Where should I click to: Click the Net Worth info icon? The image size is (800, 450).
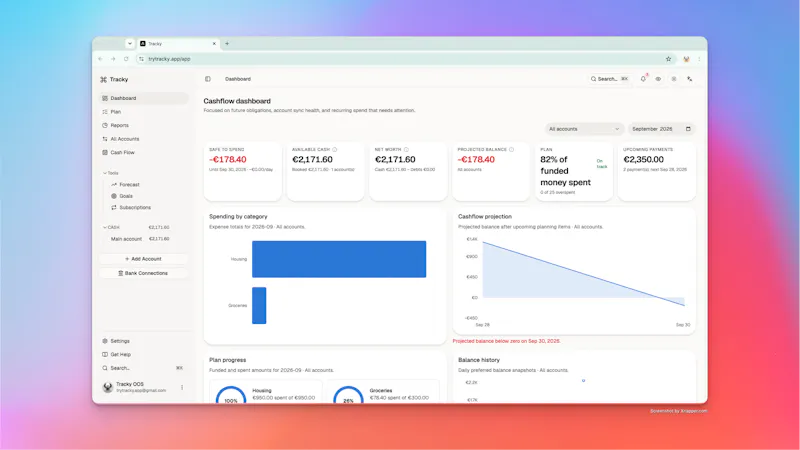pos(406,149)
